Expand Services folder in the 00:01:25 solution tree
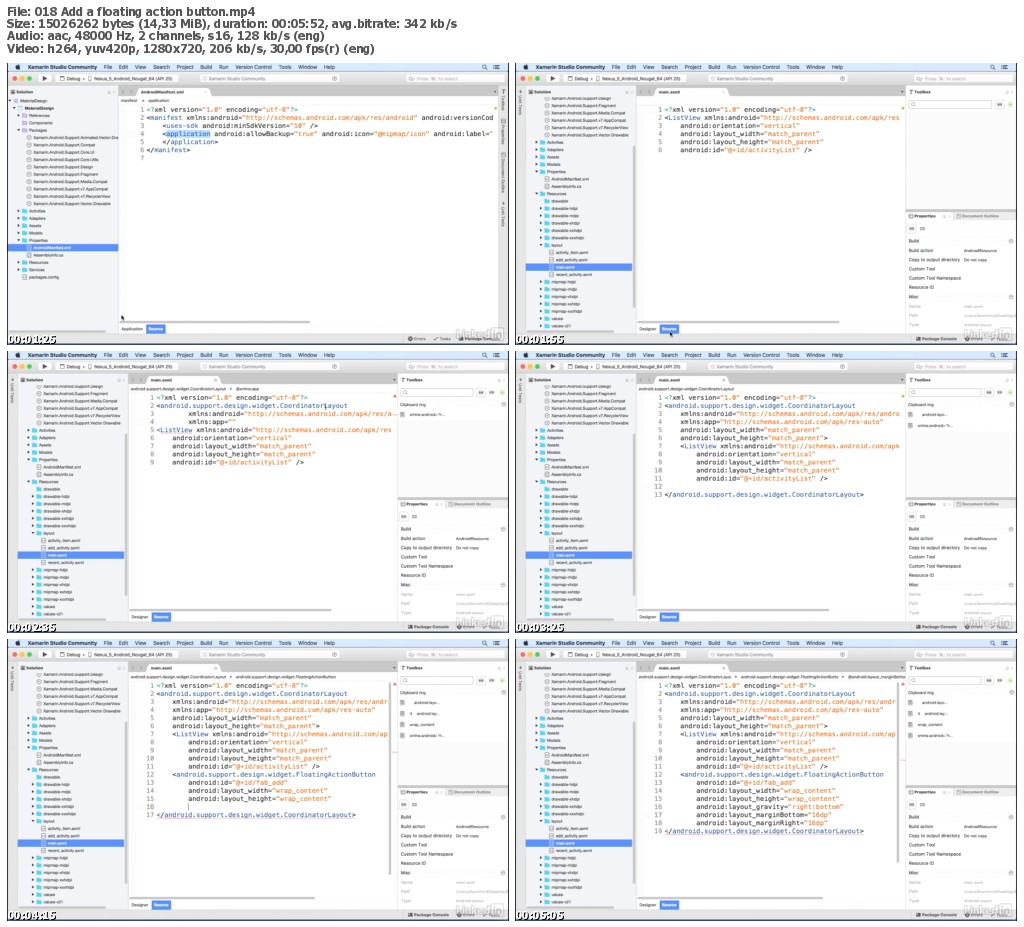This screenshot has height=927, width=1024. pos(19,269)
